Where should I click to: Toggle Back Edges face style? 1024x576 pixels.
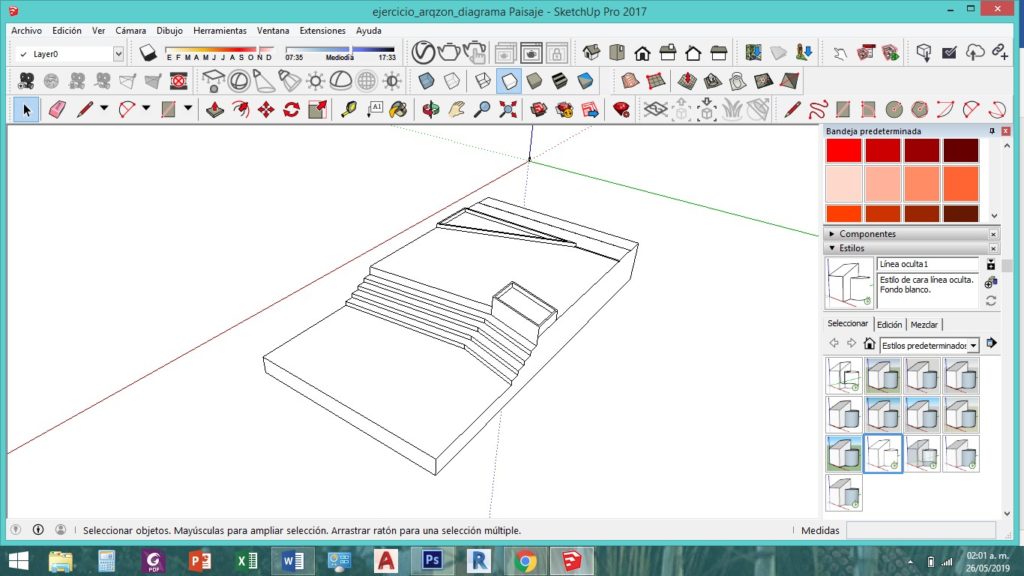tap(452, 81)
